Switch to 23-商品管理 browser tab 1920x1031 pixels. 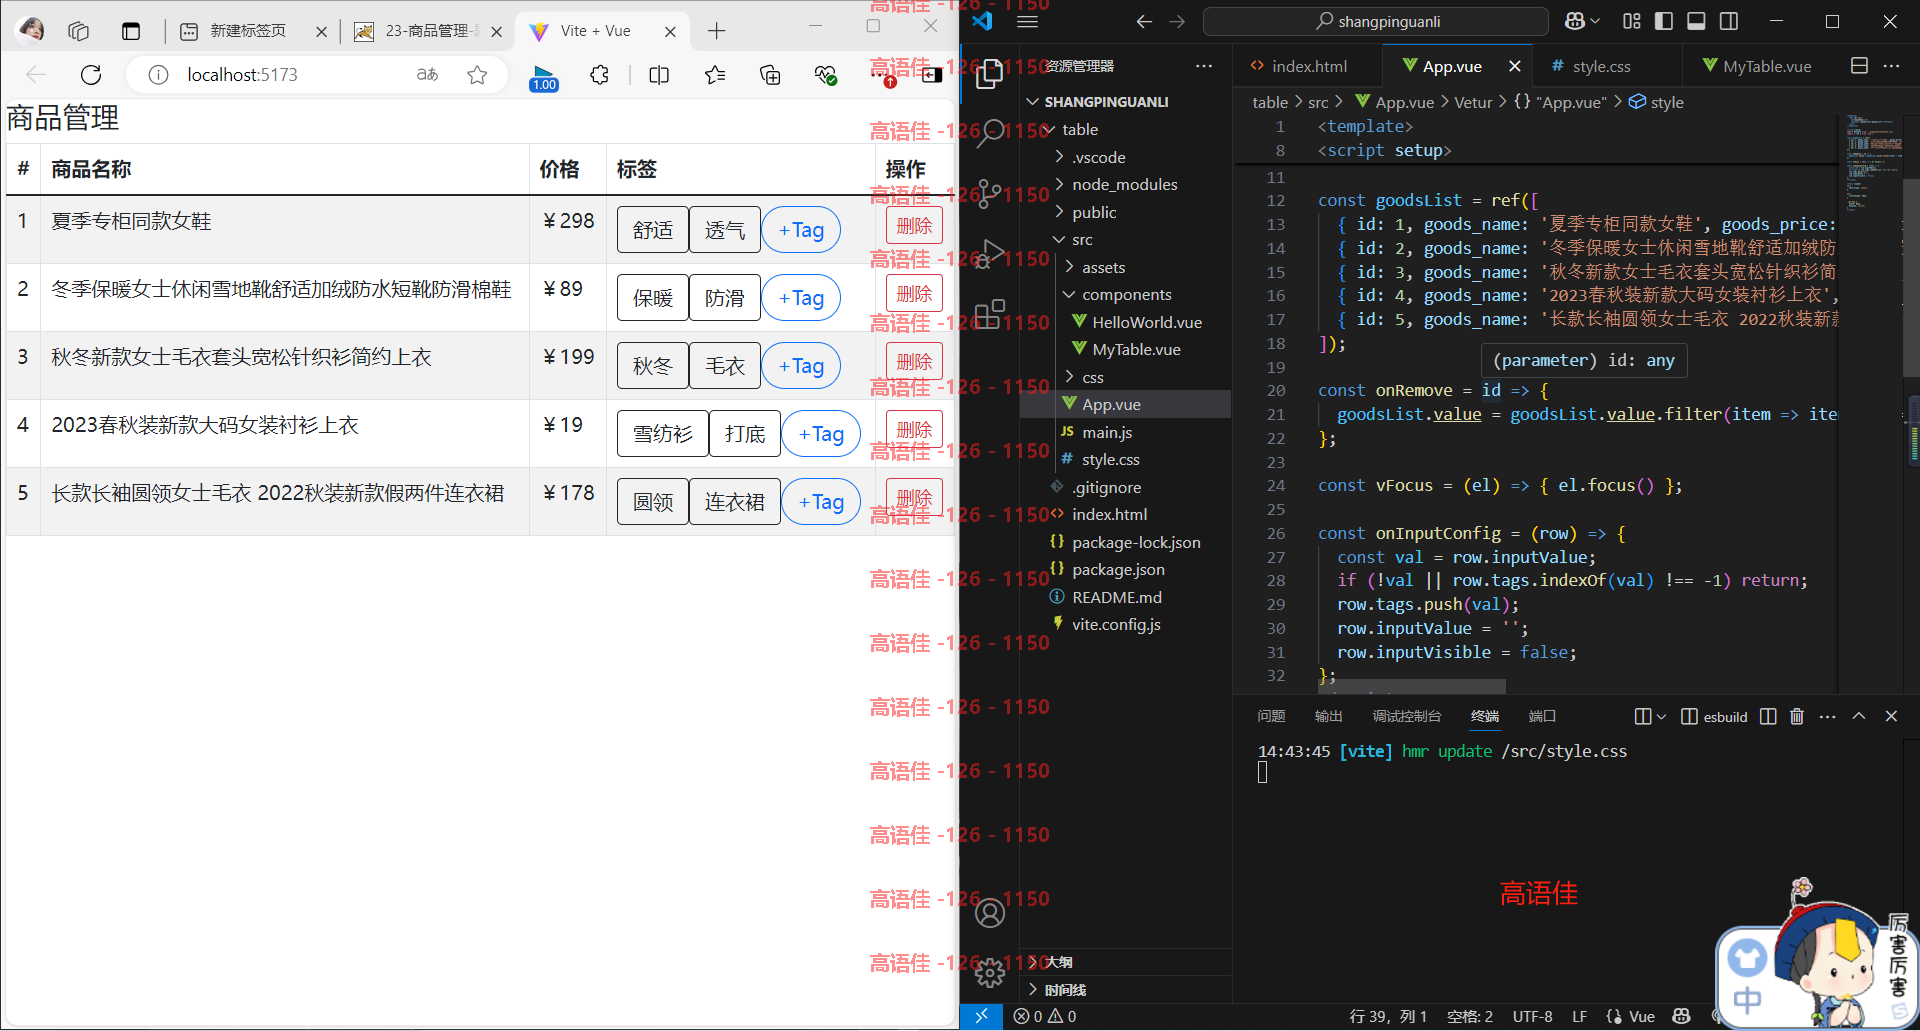pos(427,31)
